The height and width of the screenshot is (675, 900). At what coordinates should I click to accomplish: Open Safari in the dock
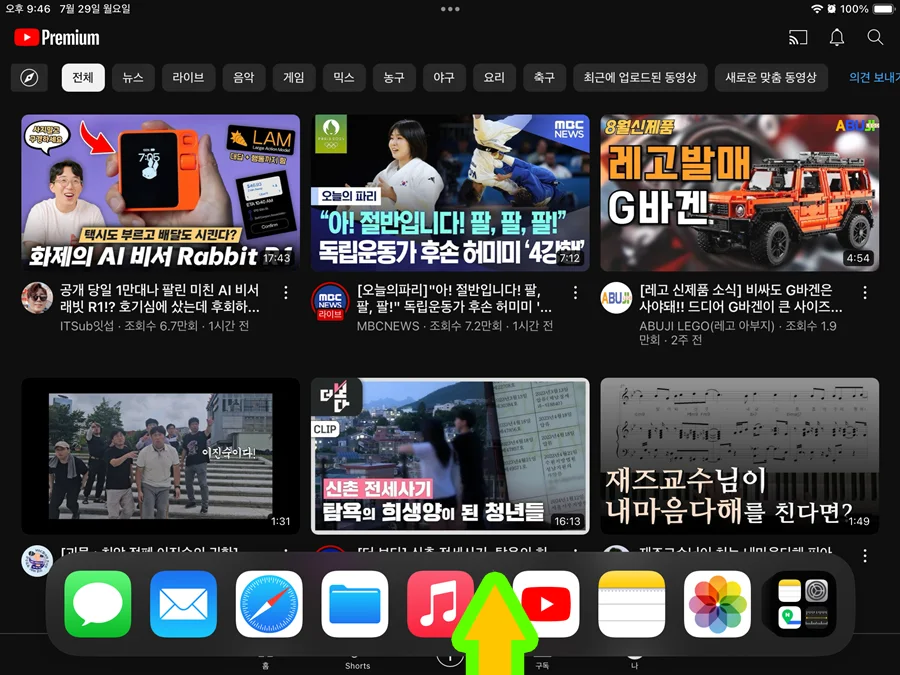click(269, 604)
